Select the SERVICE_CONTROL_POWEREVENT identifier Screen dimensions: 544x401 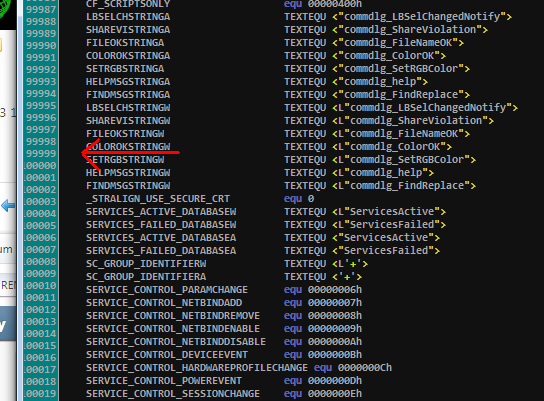tap(164, 381)
